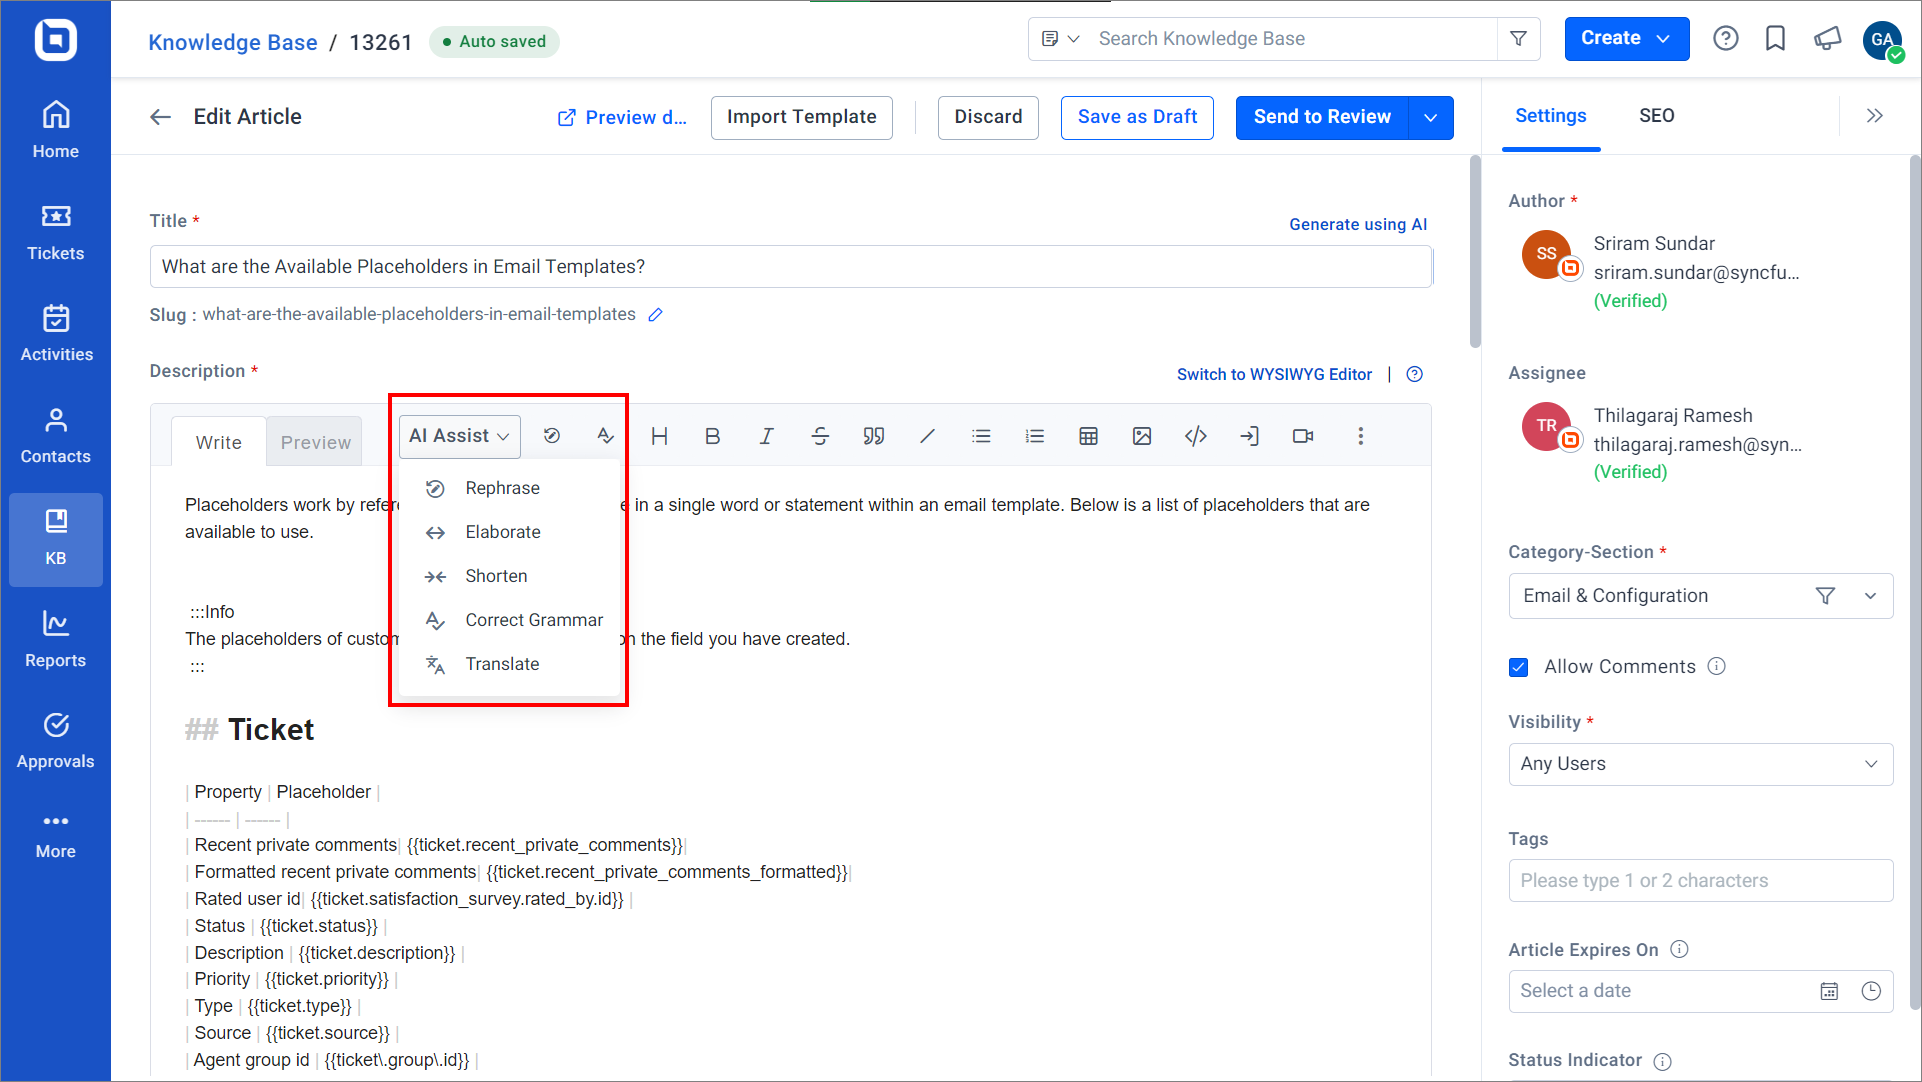The width and height of the screenshot is (1922, 1082).
Task: Switch to SEO tab in settings
Action: coord(1658,116)
